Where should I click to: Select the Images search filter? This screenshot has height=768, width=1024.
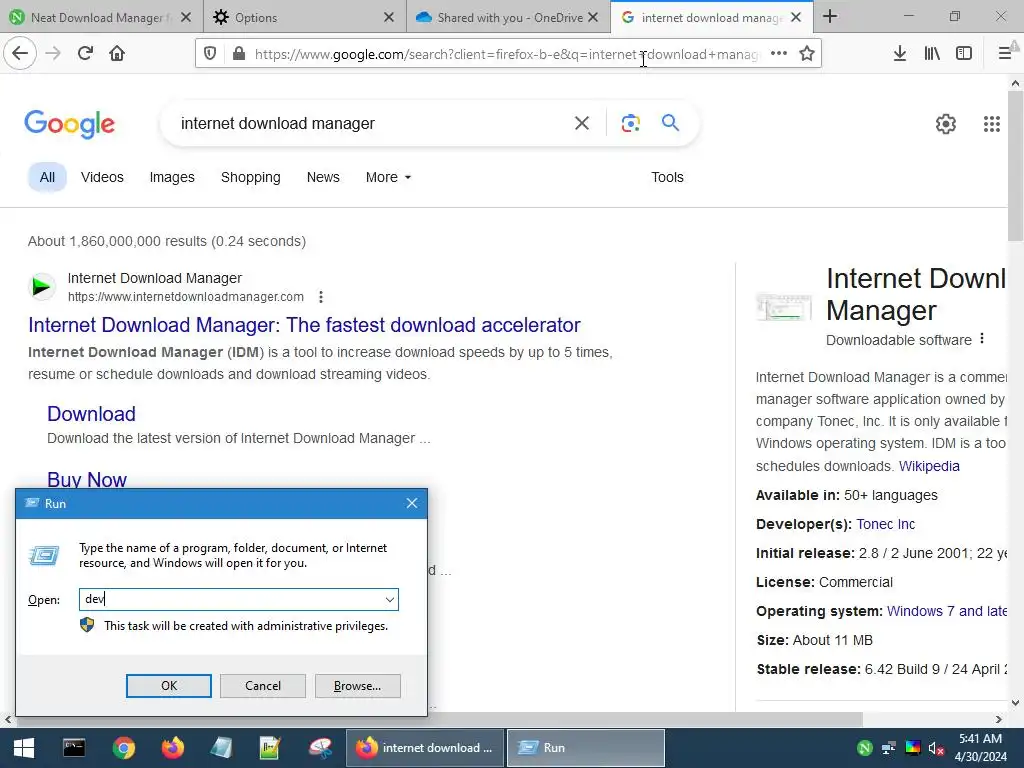(x=172, y=177)
